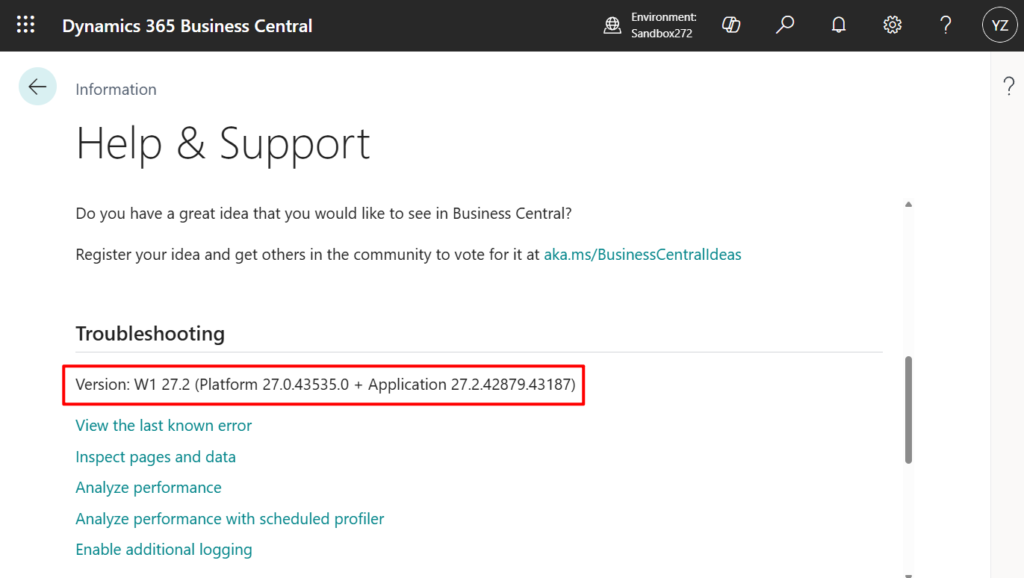The height and width of the screenshot is (578, 1024).
Task: View the last known error
Action: 163,425
